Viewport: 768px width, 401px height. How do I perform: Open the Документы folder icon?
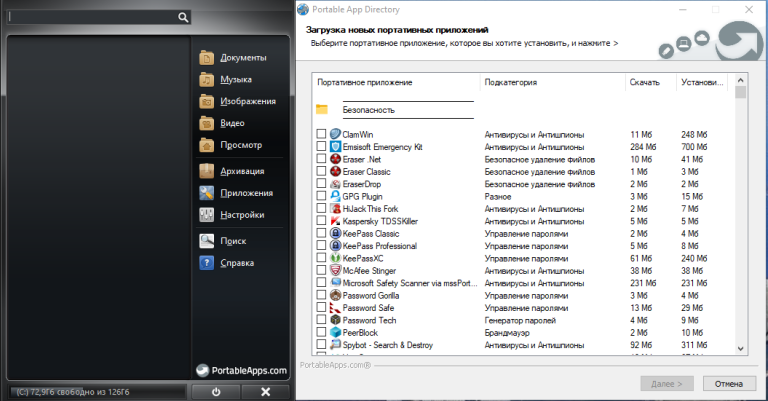coord(207,58)
